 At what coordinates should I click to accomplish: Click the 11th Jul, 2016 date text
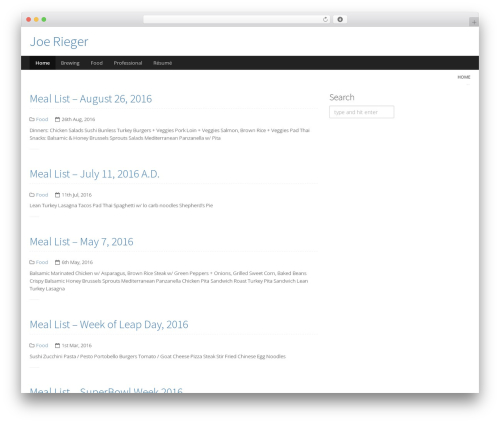pos(77,195)
